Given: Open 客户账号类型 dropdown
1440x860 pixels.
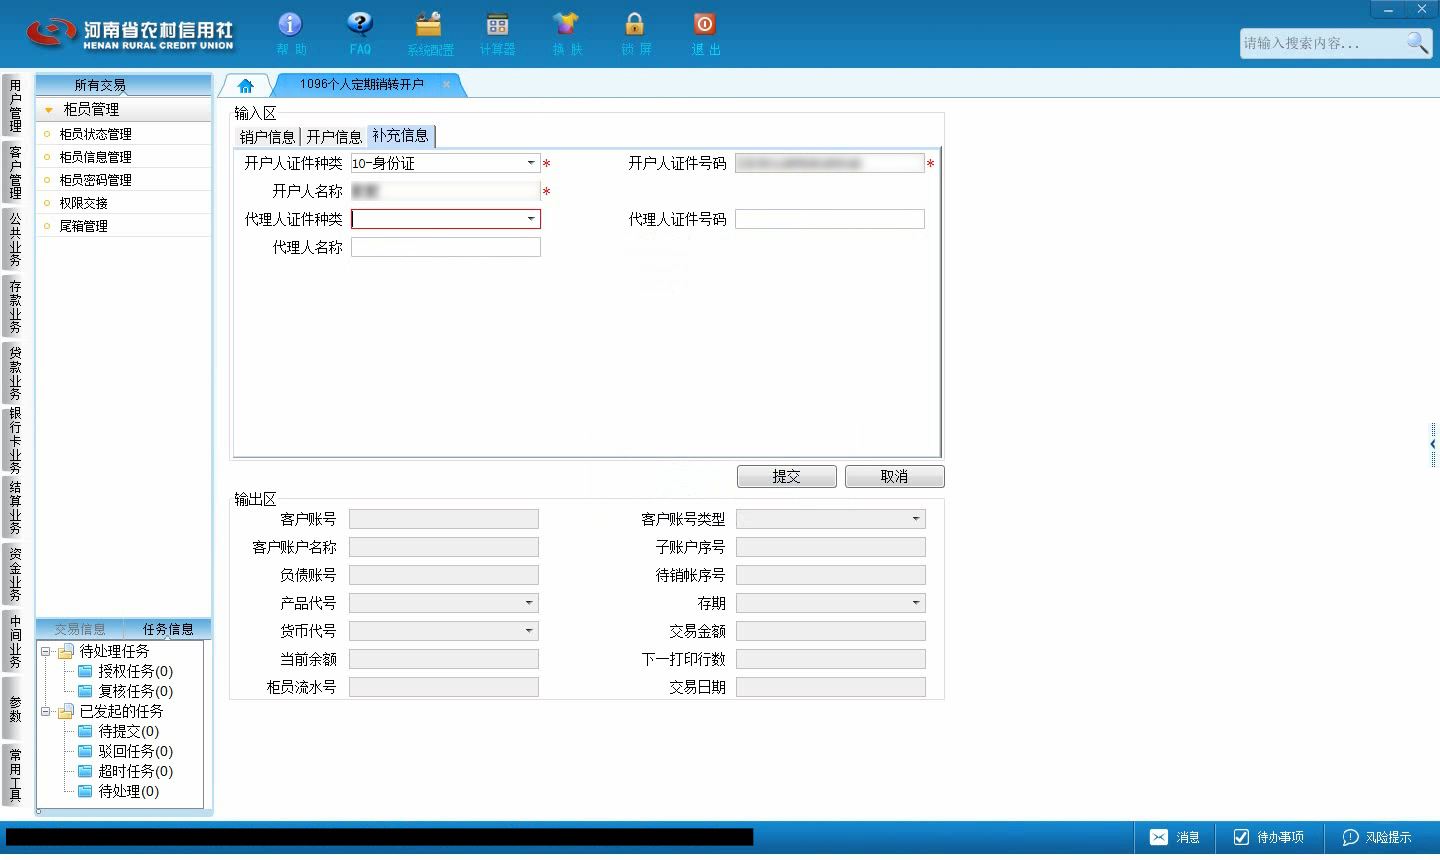Looking at the screenshot, I should [x=916, y=519].
